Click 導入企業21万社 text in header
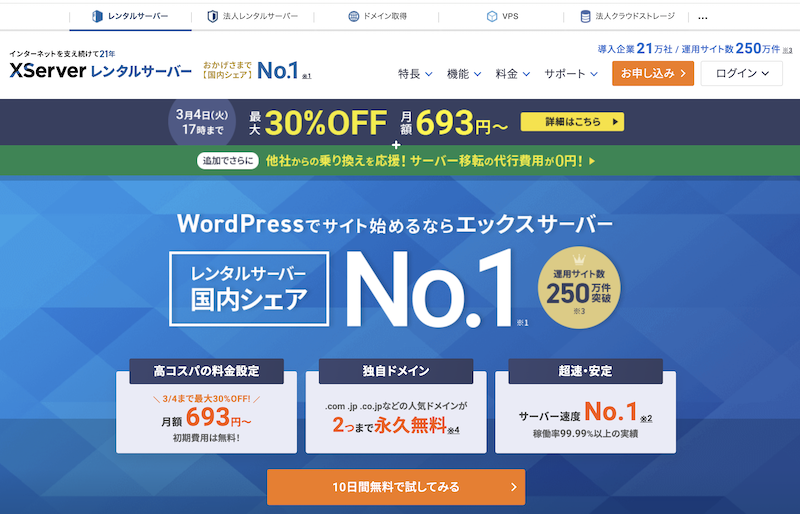Screen dimensions: 800x514 coord(635,48)
